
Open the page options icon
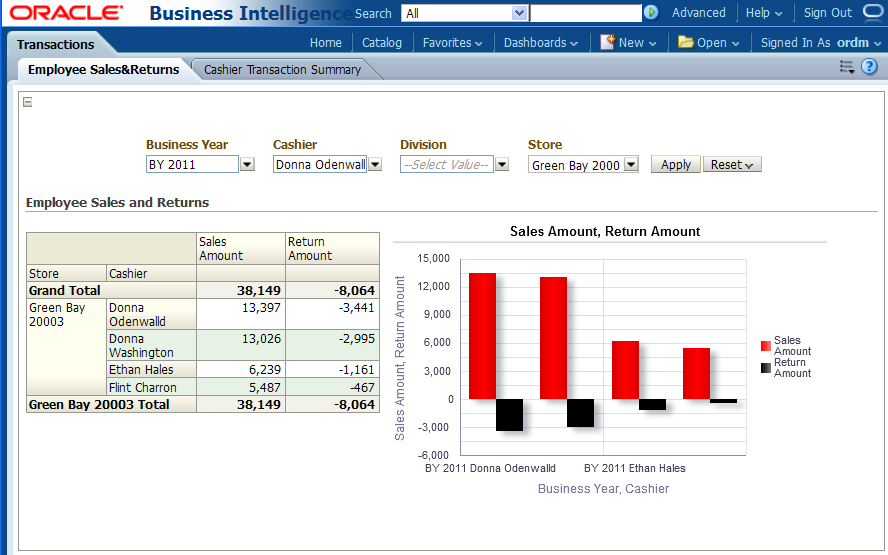pos(846,67)
